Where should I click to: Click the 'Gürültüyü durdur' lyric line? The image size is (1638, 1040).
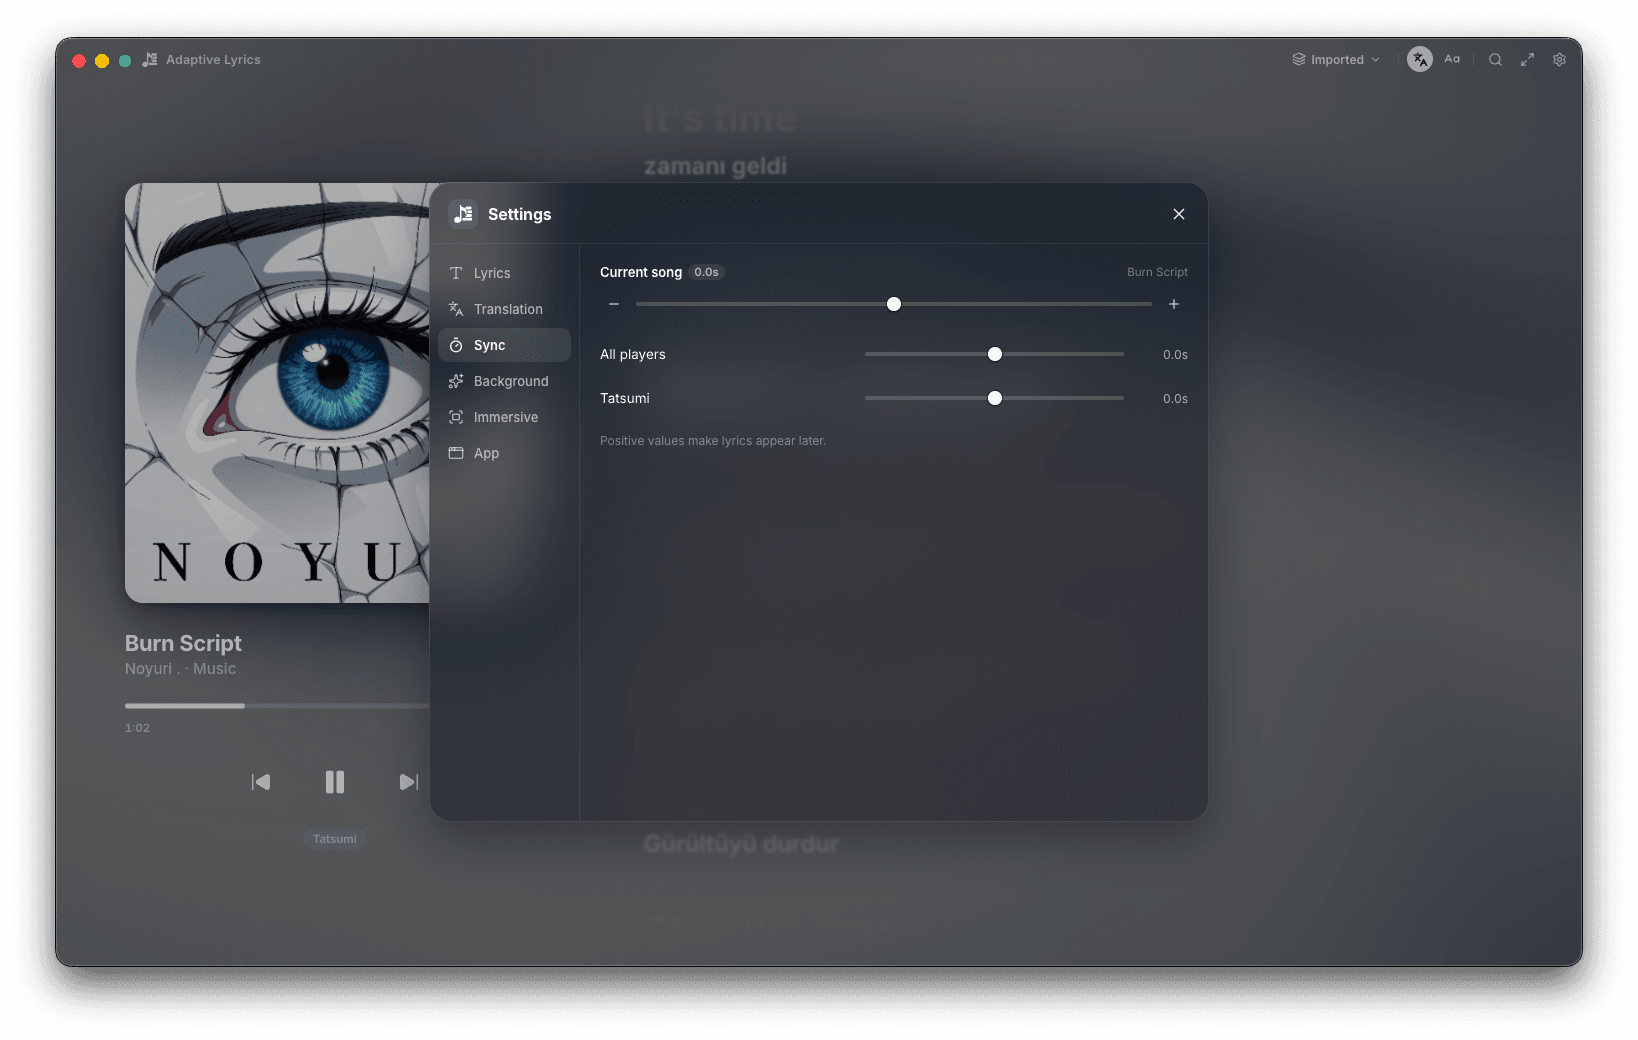[741, 844]
